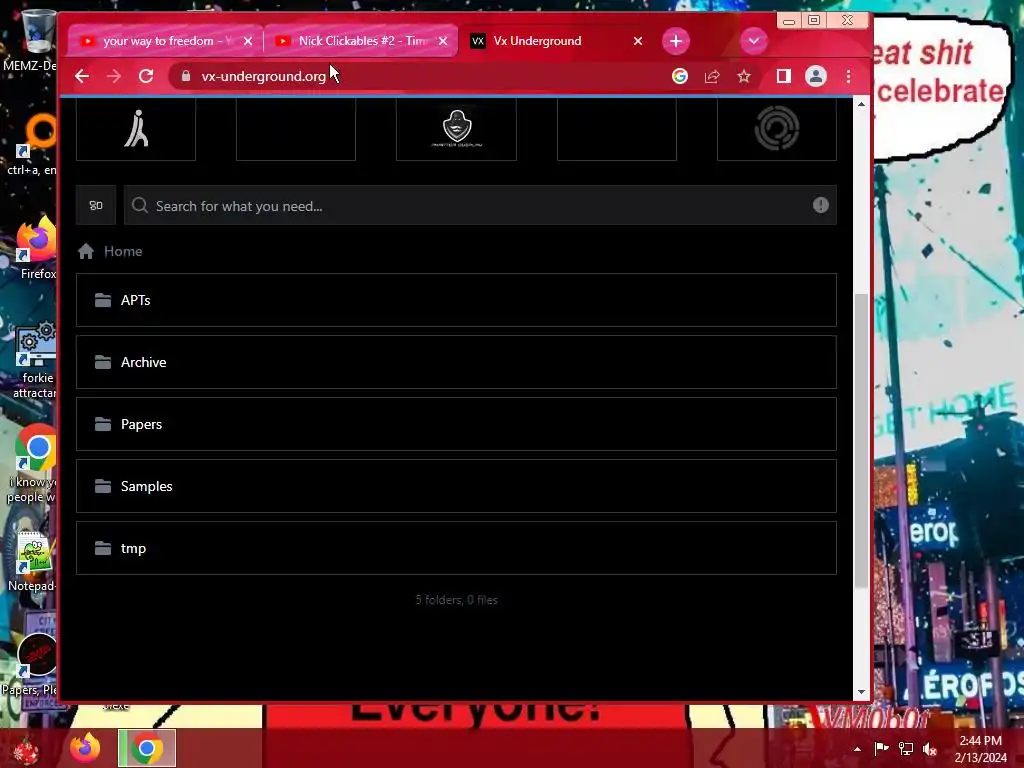
Task: Click the share page icon
Action: click(x=712, y=76)
